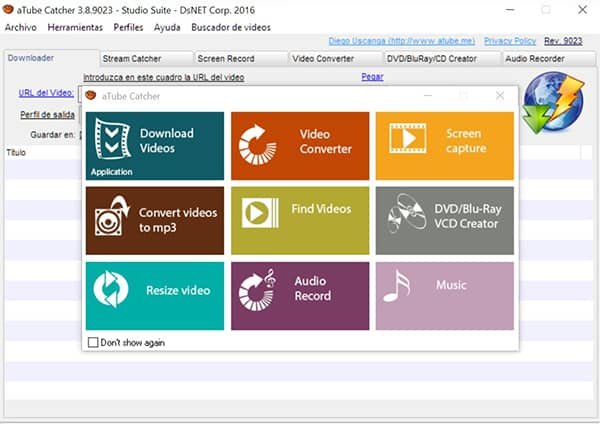Select the Video Converter text on orange tile
The image size is (600, 424).
pos(325,141)
